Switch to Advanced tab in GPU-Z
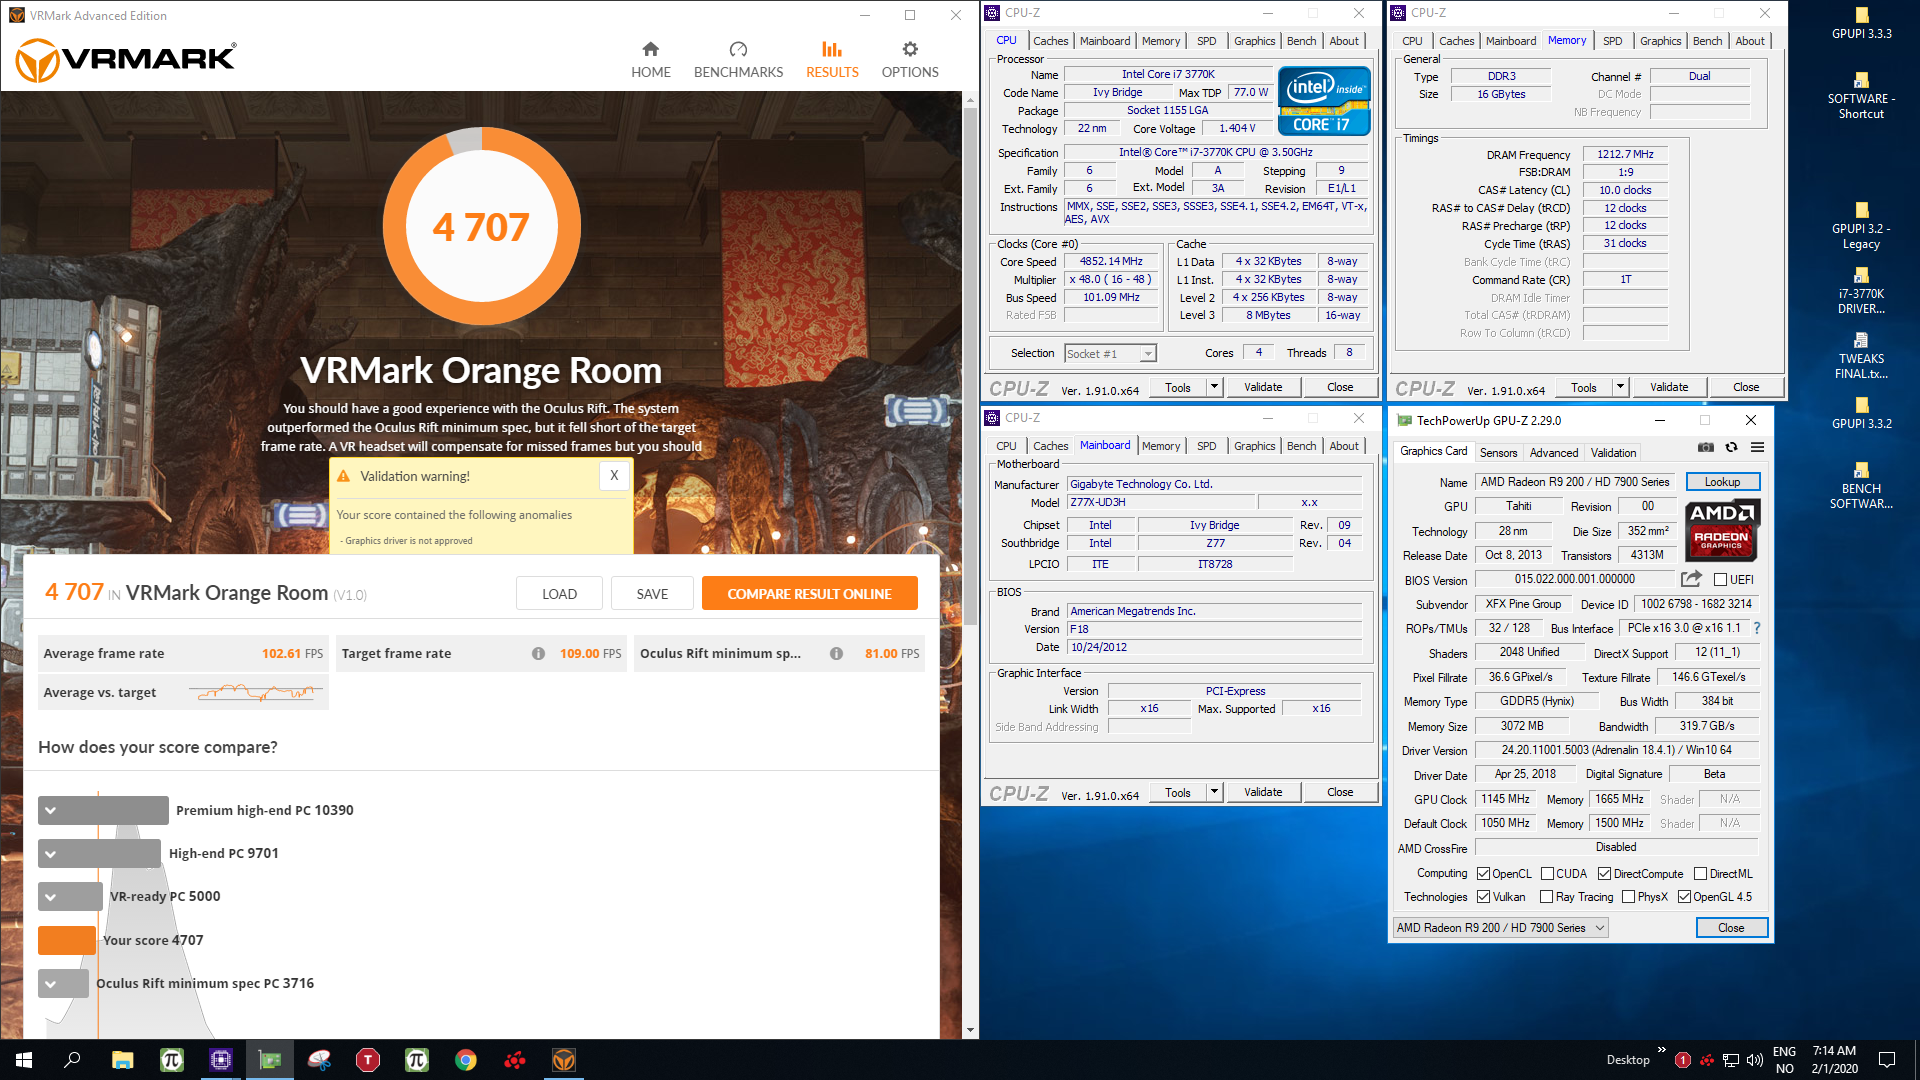This screenshot has height=1080, width=1920. [1553, 453]
